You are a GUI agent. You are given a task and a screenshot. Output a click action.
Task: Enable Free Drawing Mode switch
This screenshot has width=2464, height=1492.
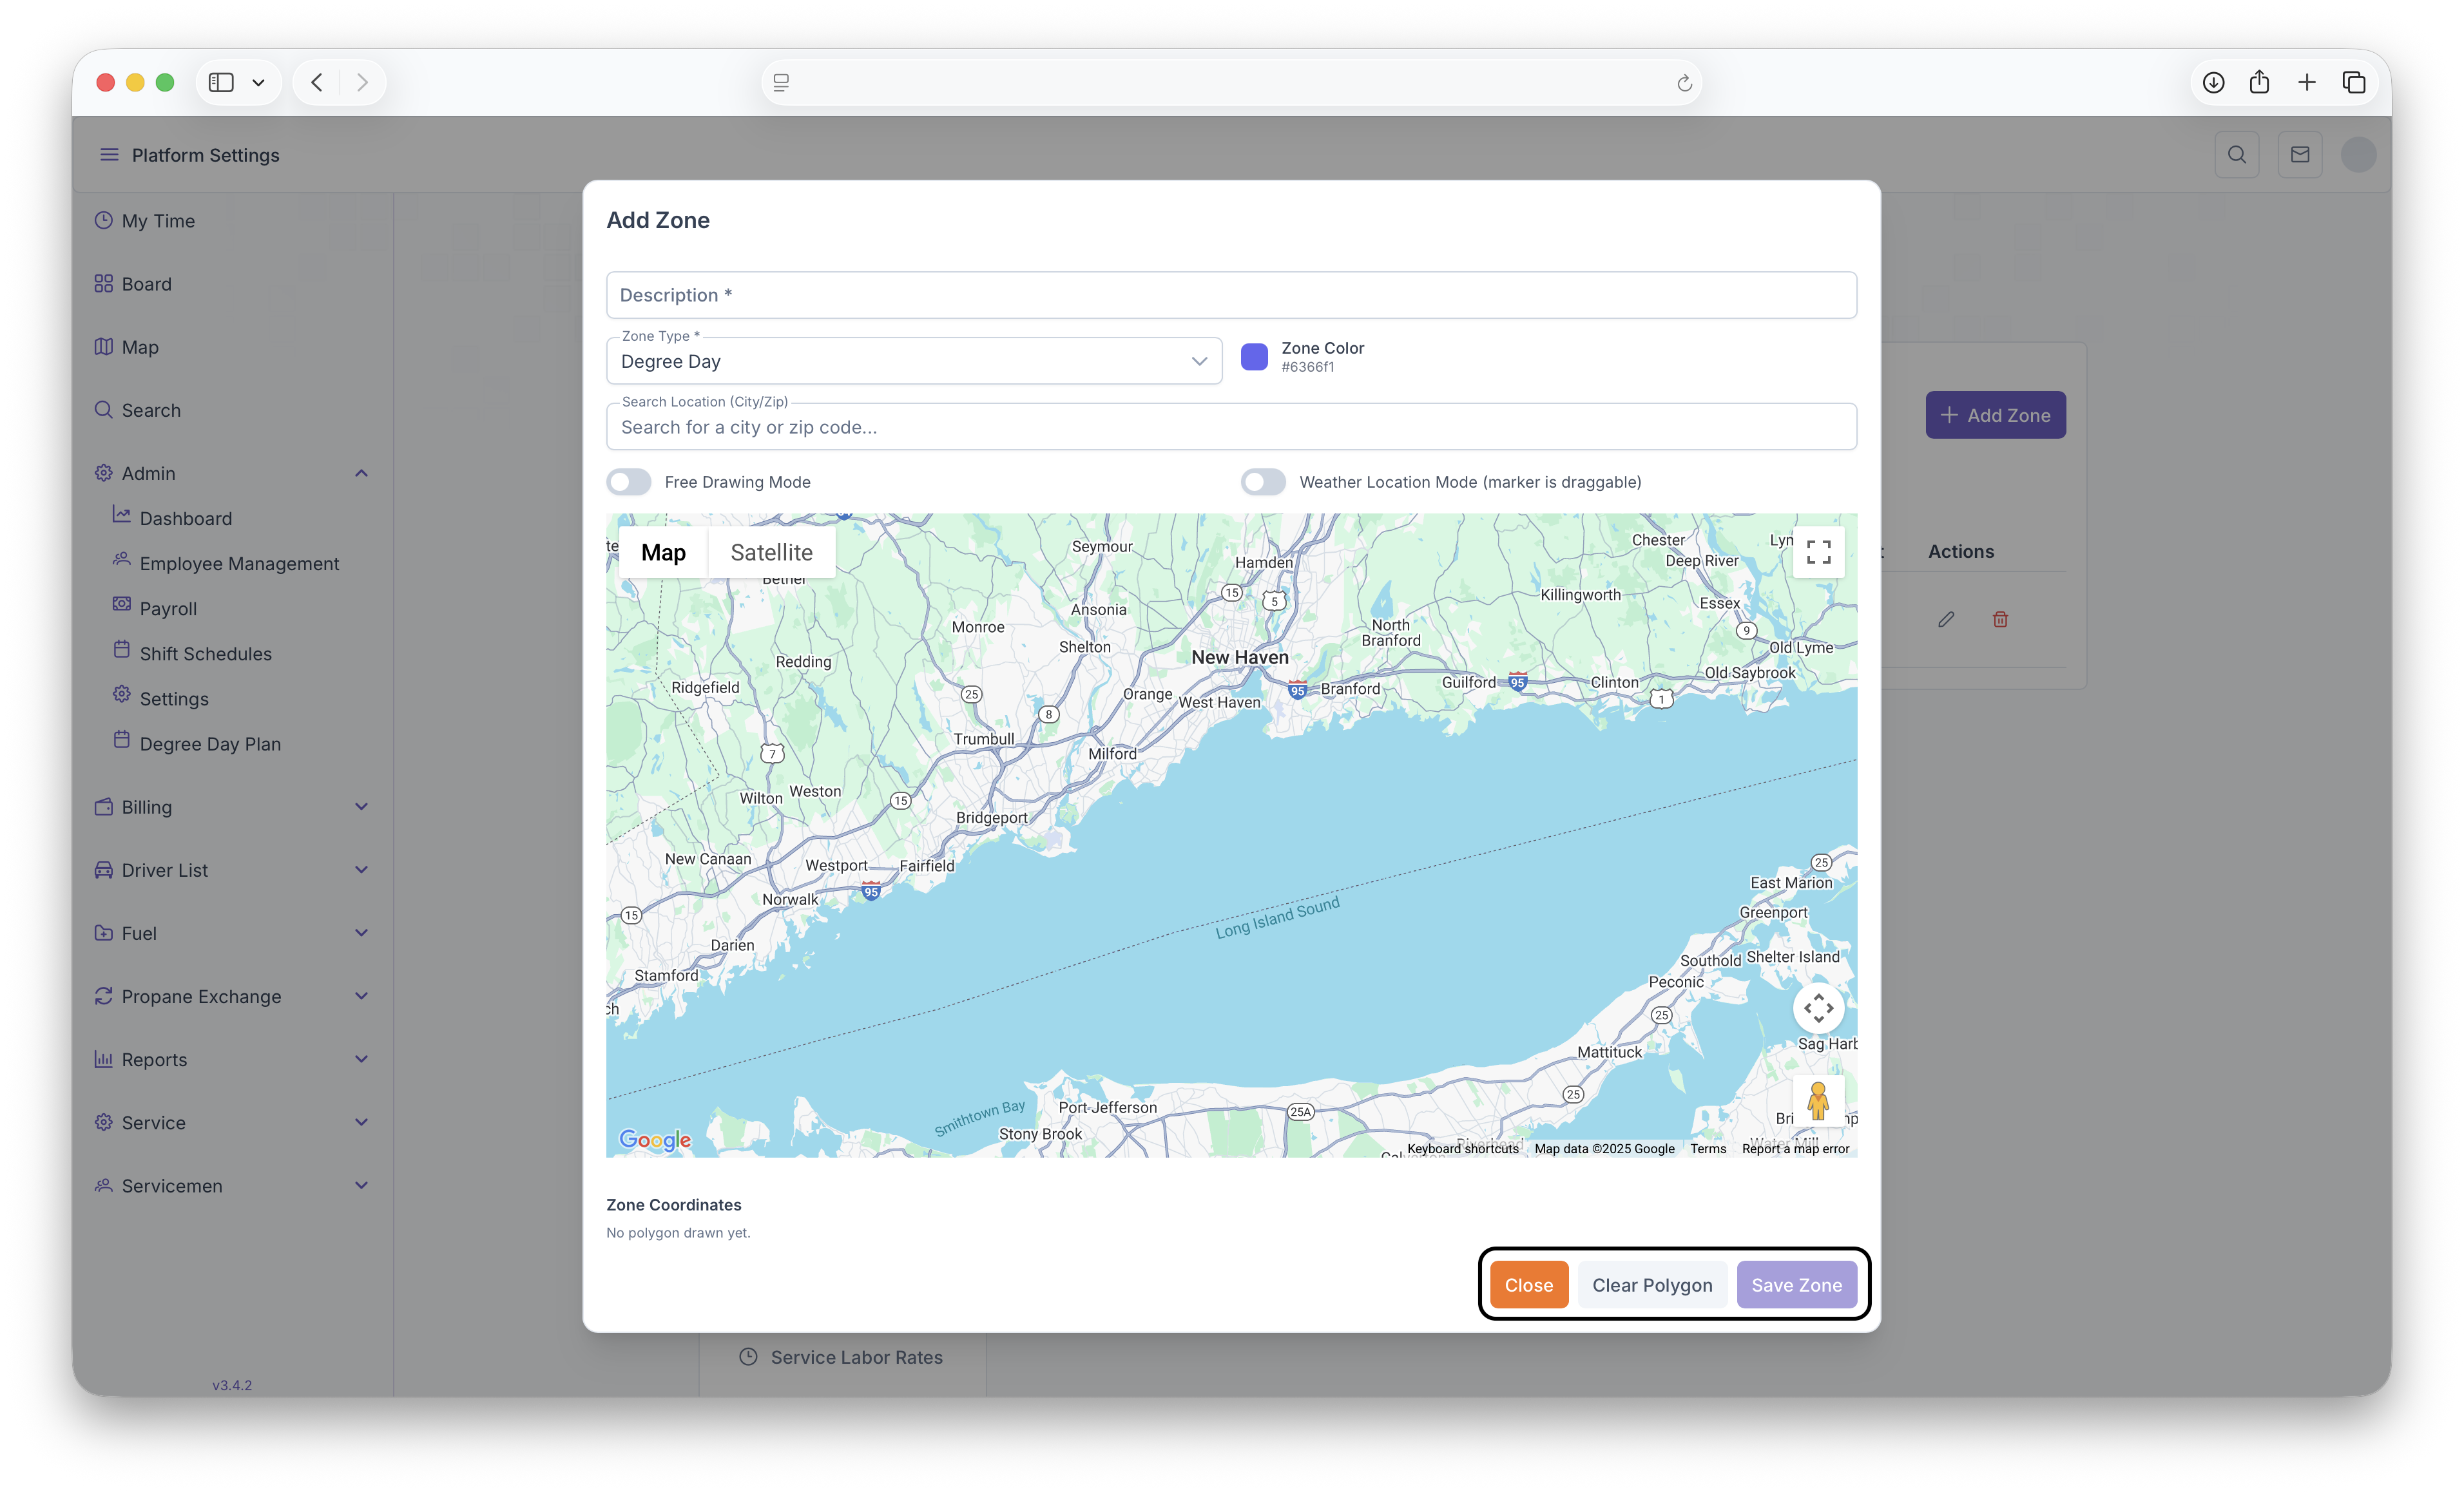coord(629,482)
